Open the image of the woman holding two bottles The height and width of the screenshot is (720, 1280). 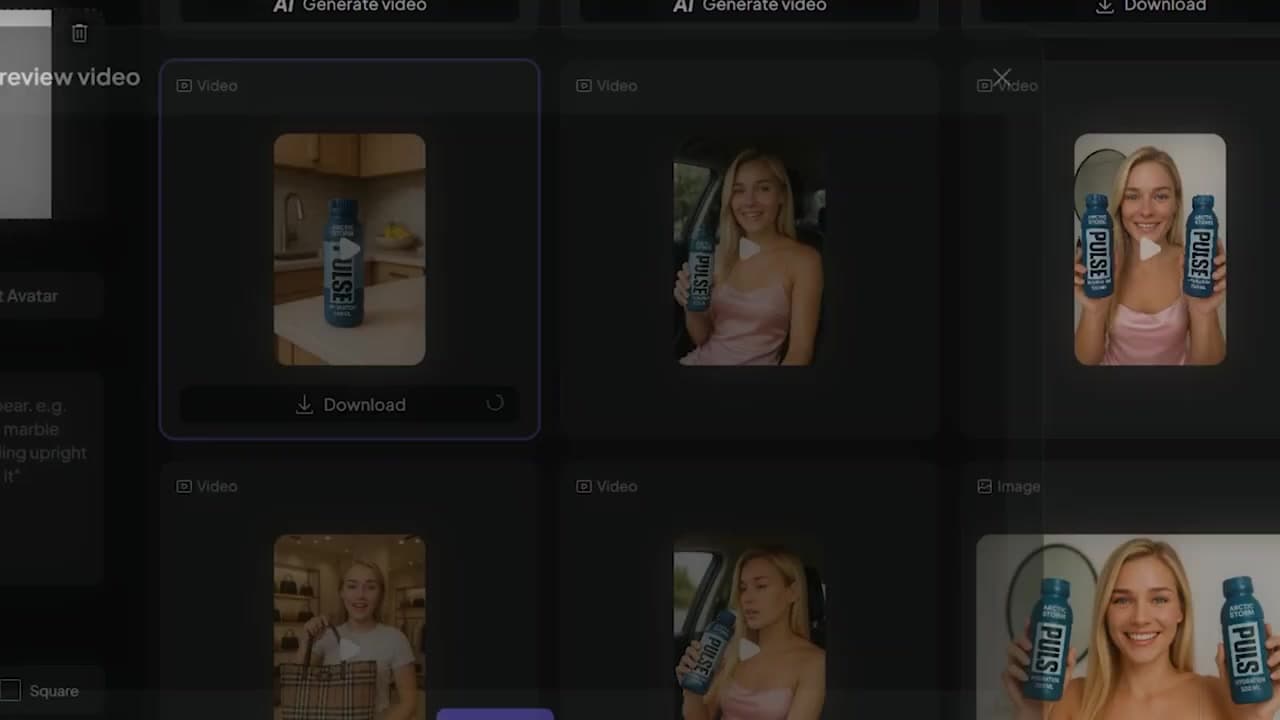(1128, 627)
